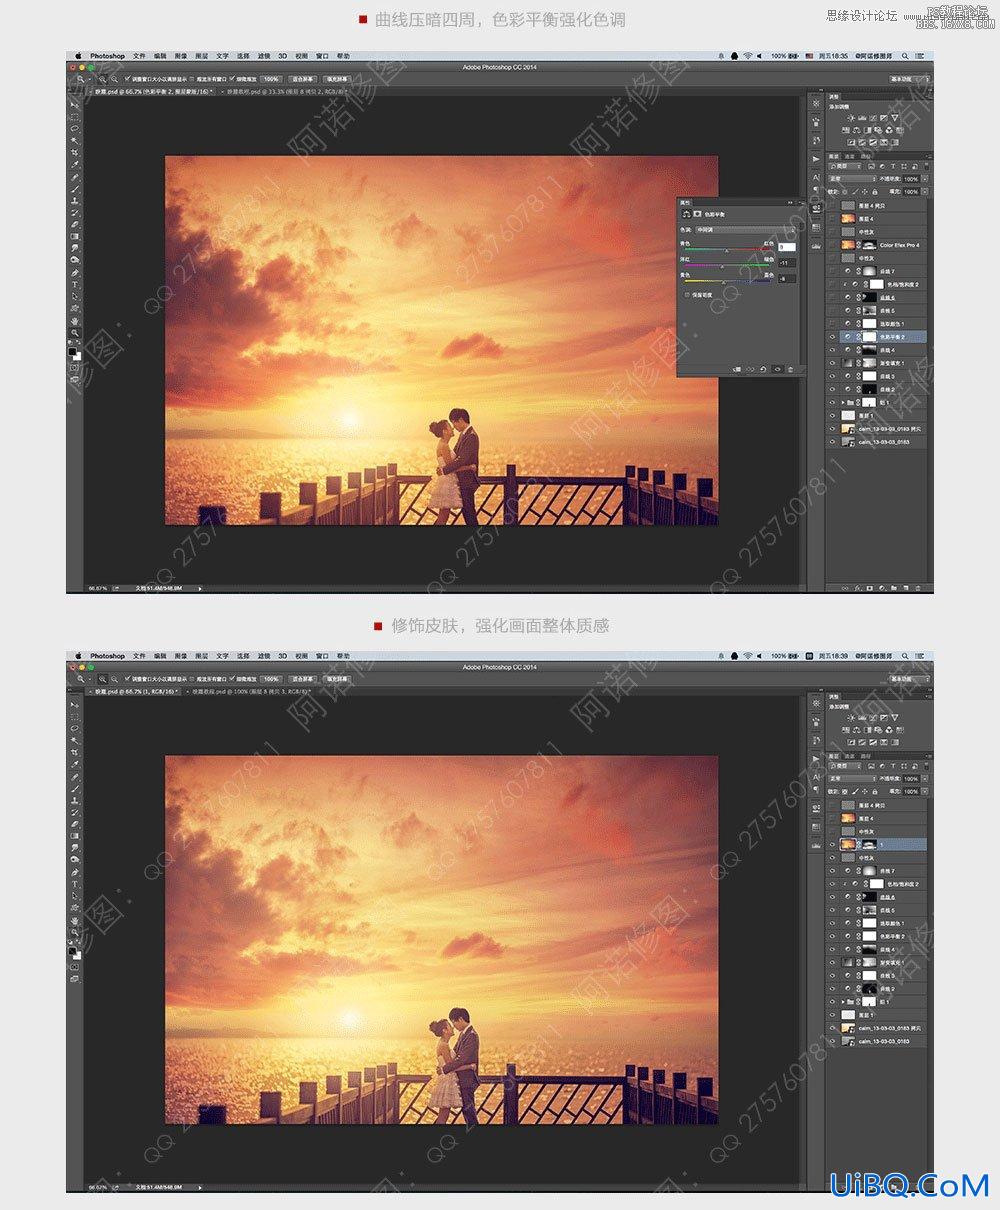Open workspace switcher dropdown in upper screenshot
This screenshot has height=1210, width=1000.
coord(910,79)
